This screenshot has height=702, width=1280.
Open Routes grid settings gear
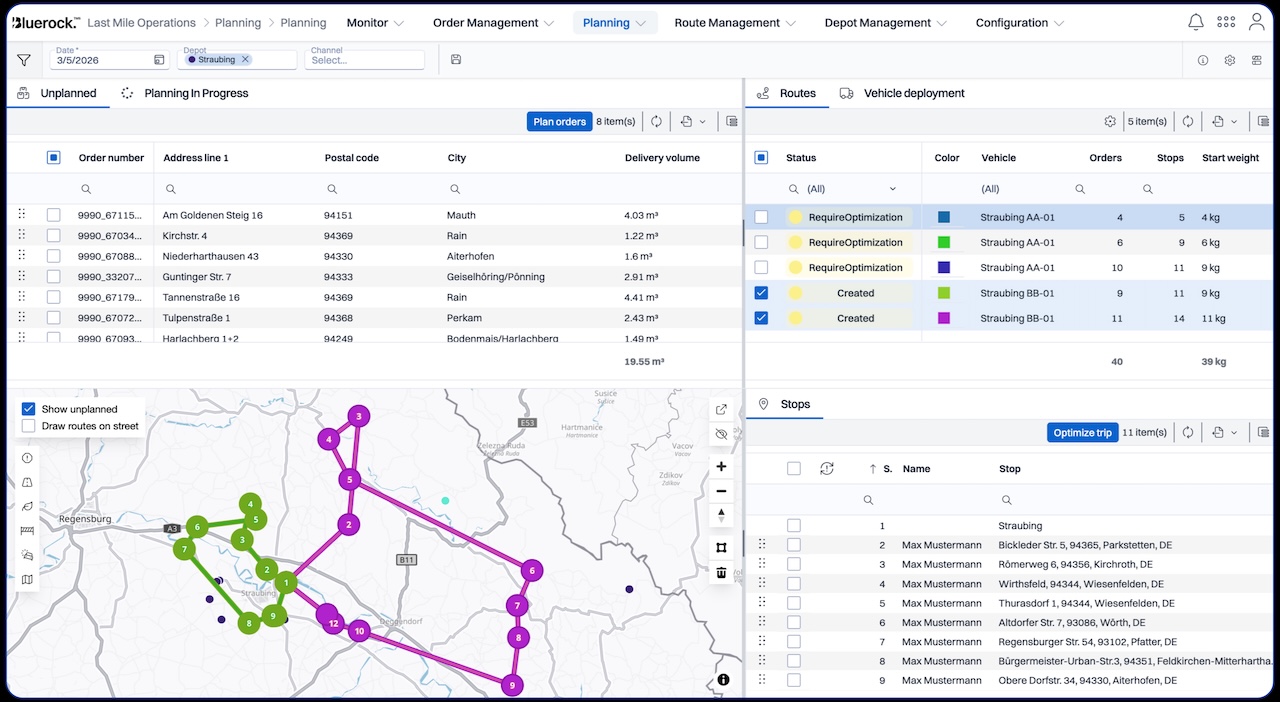[1110, 121]
